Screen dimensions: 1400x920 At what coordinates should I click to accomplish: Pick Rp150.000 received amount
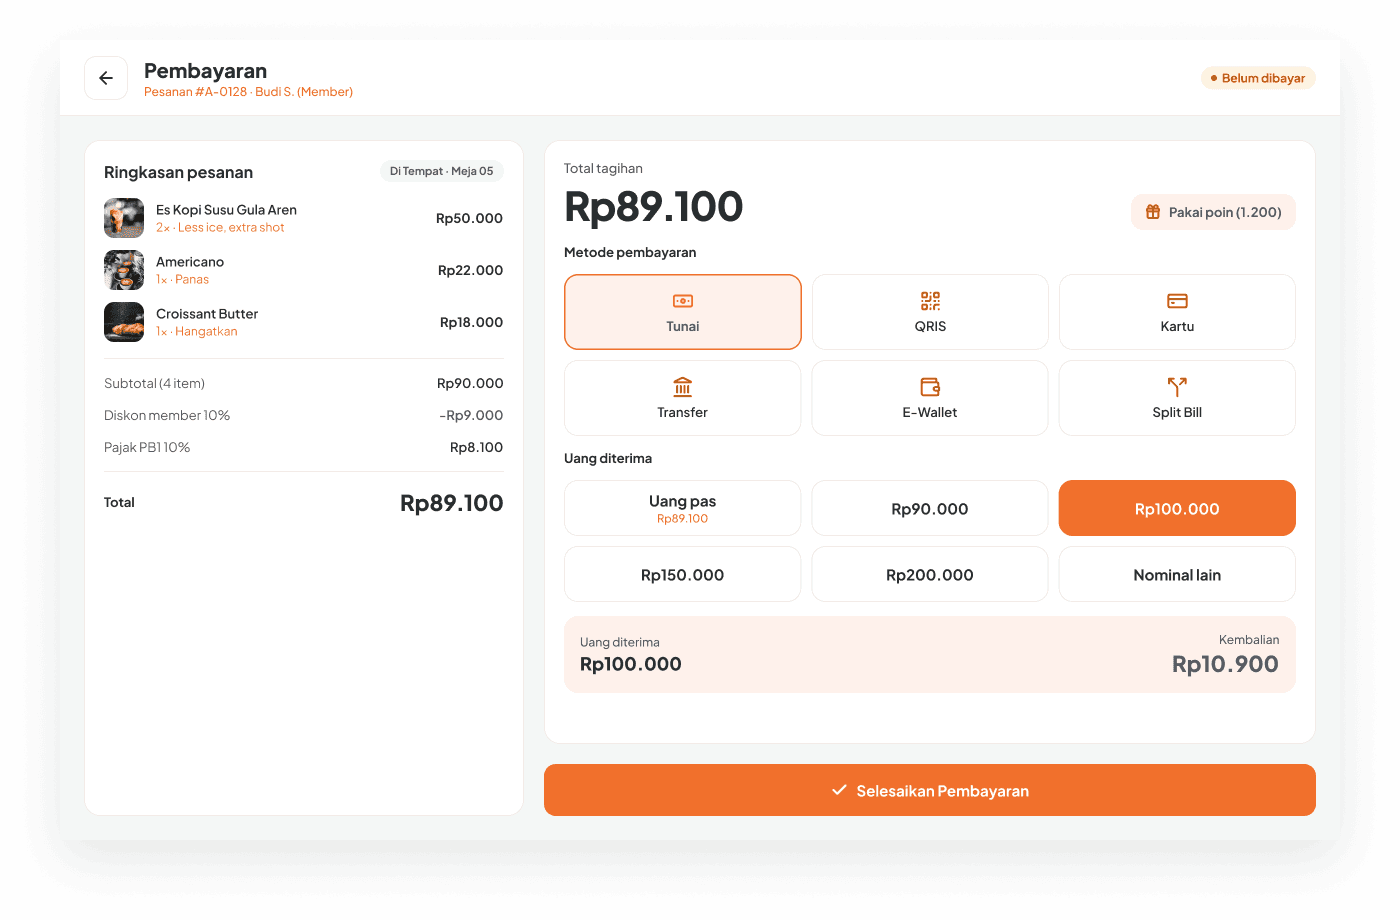[x=683, y=574]
